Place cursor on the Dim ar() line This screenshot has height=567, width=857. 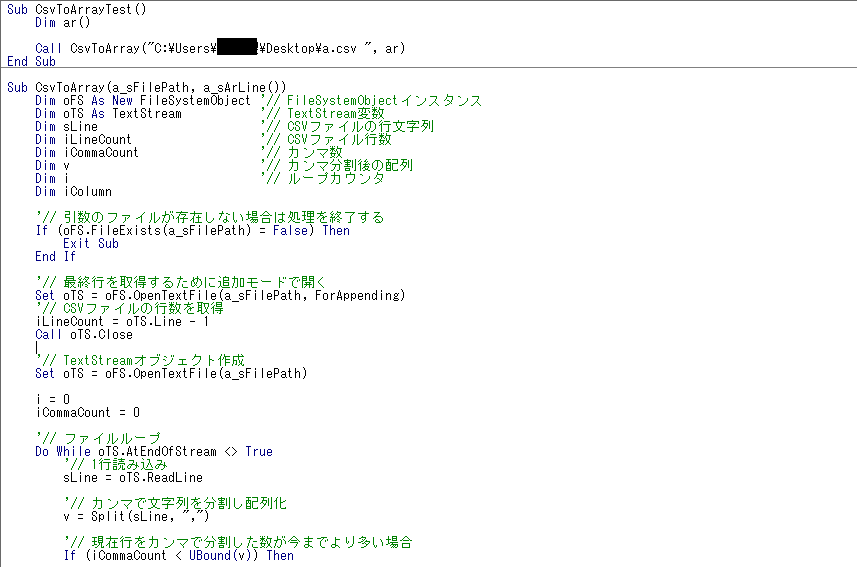[x=59, y=22]
